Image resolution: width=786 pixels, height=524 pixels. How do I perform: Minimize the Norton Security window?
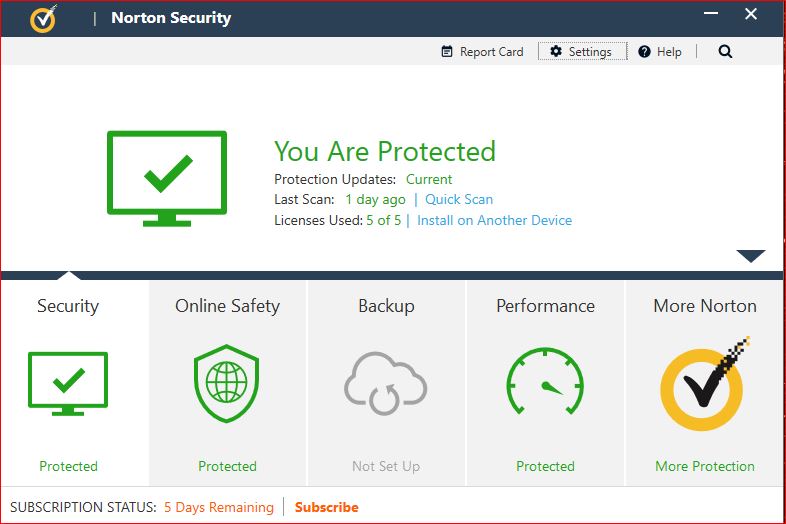[711, 13]
